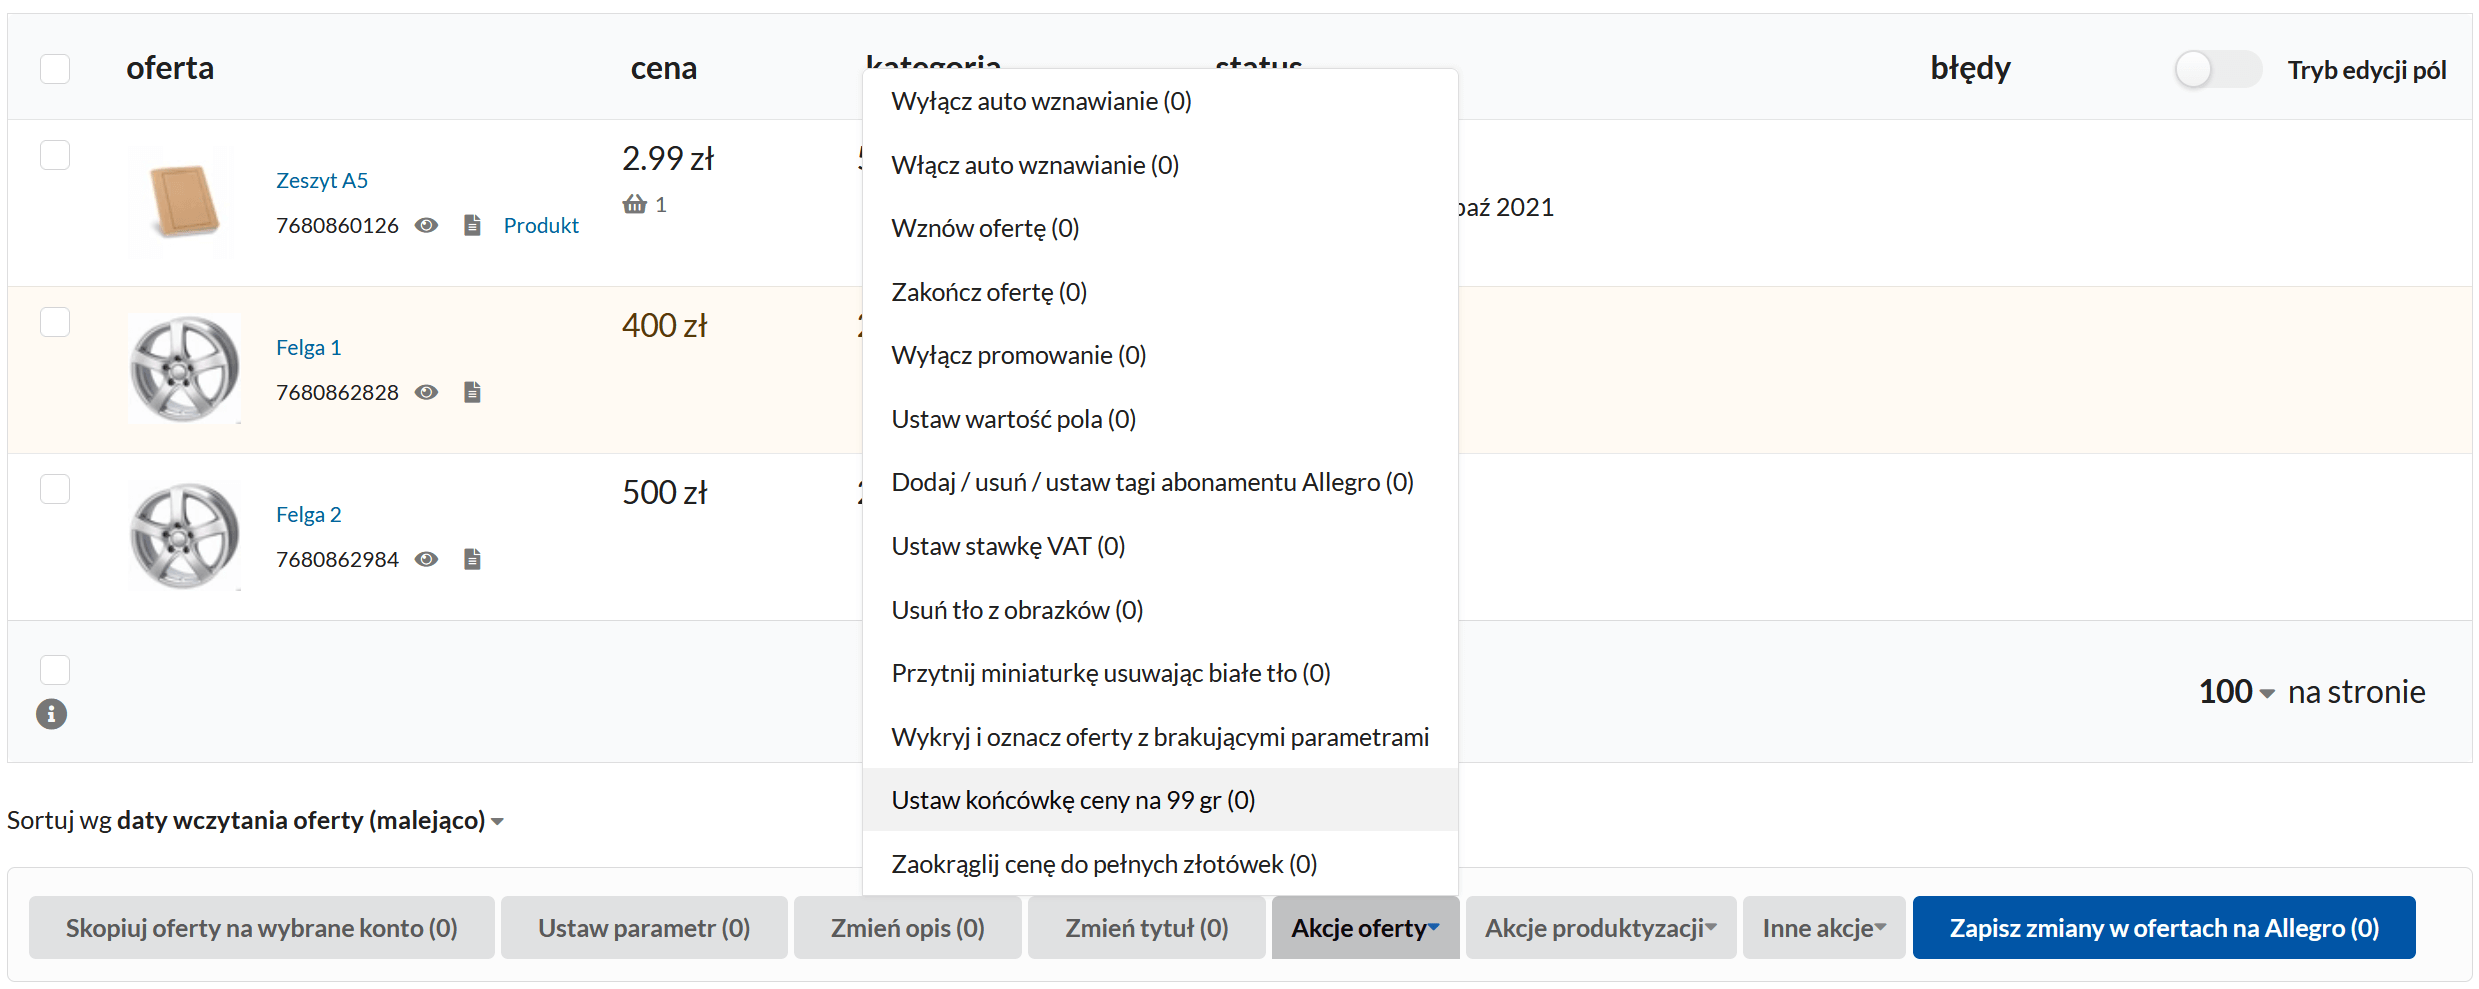Click the cena column header
Viewport: 2479px width, 989px height.
[x=664, y=68]
